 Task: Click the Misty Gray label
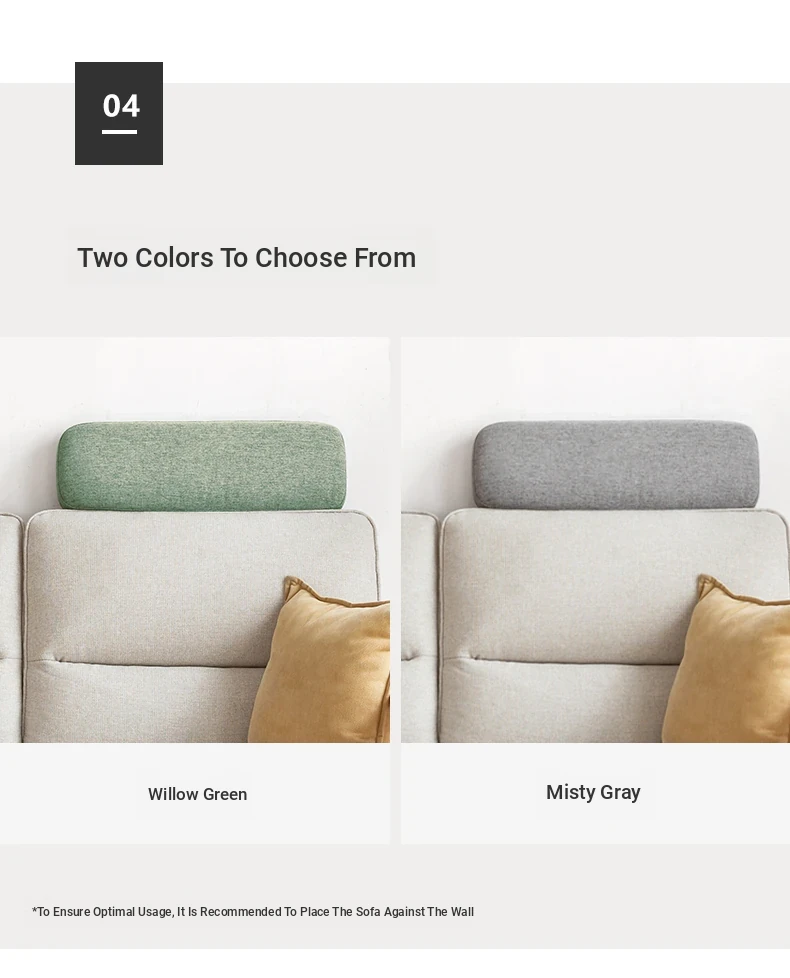pos(593,792)
